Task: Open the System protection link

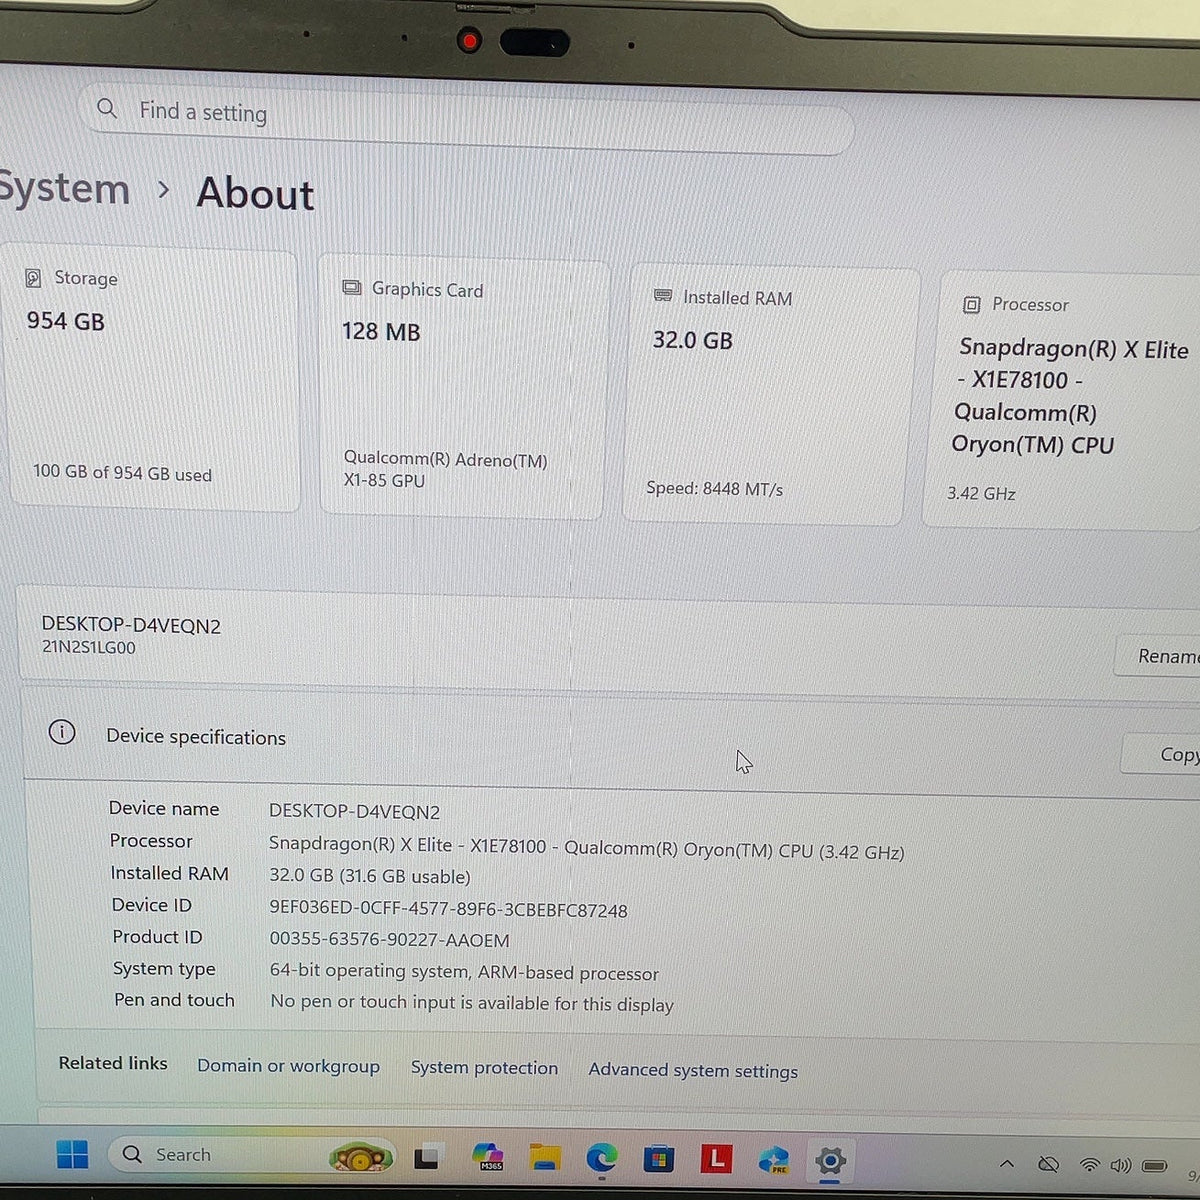Action: (484, 1068)
